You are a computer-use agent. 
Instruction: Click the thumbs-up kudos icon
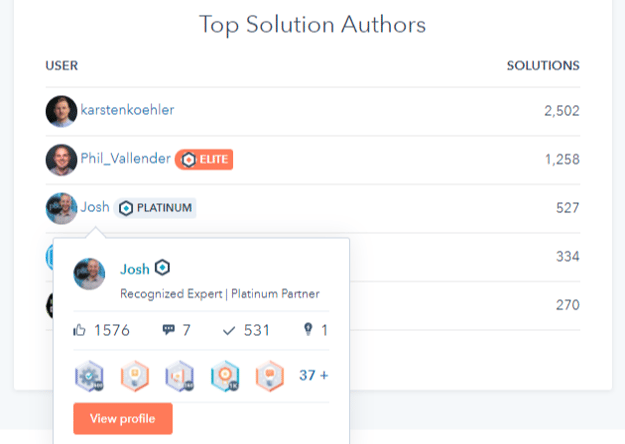point(80,330)
